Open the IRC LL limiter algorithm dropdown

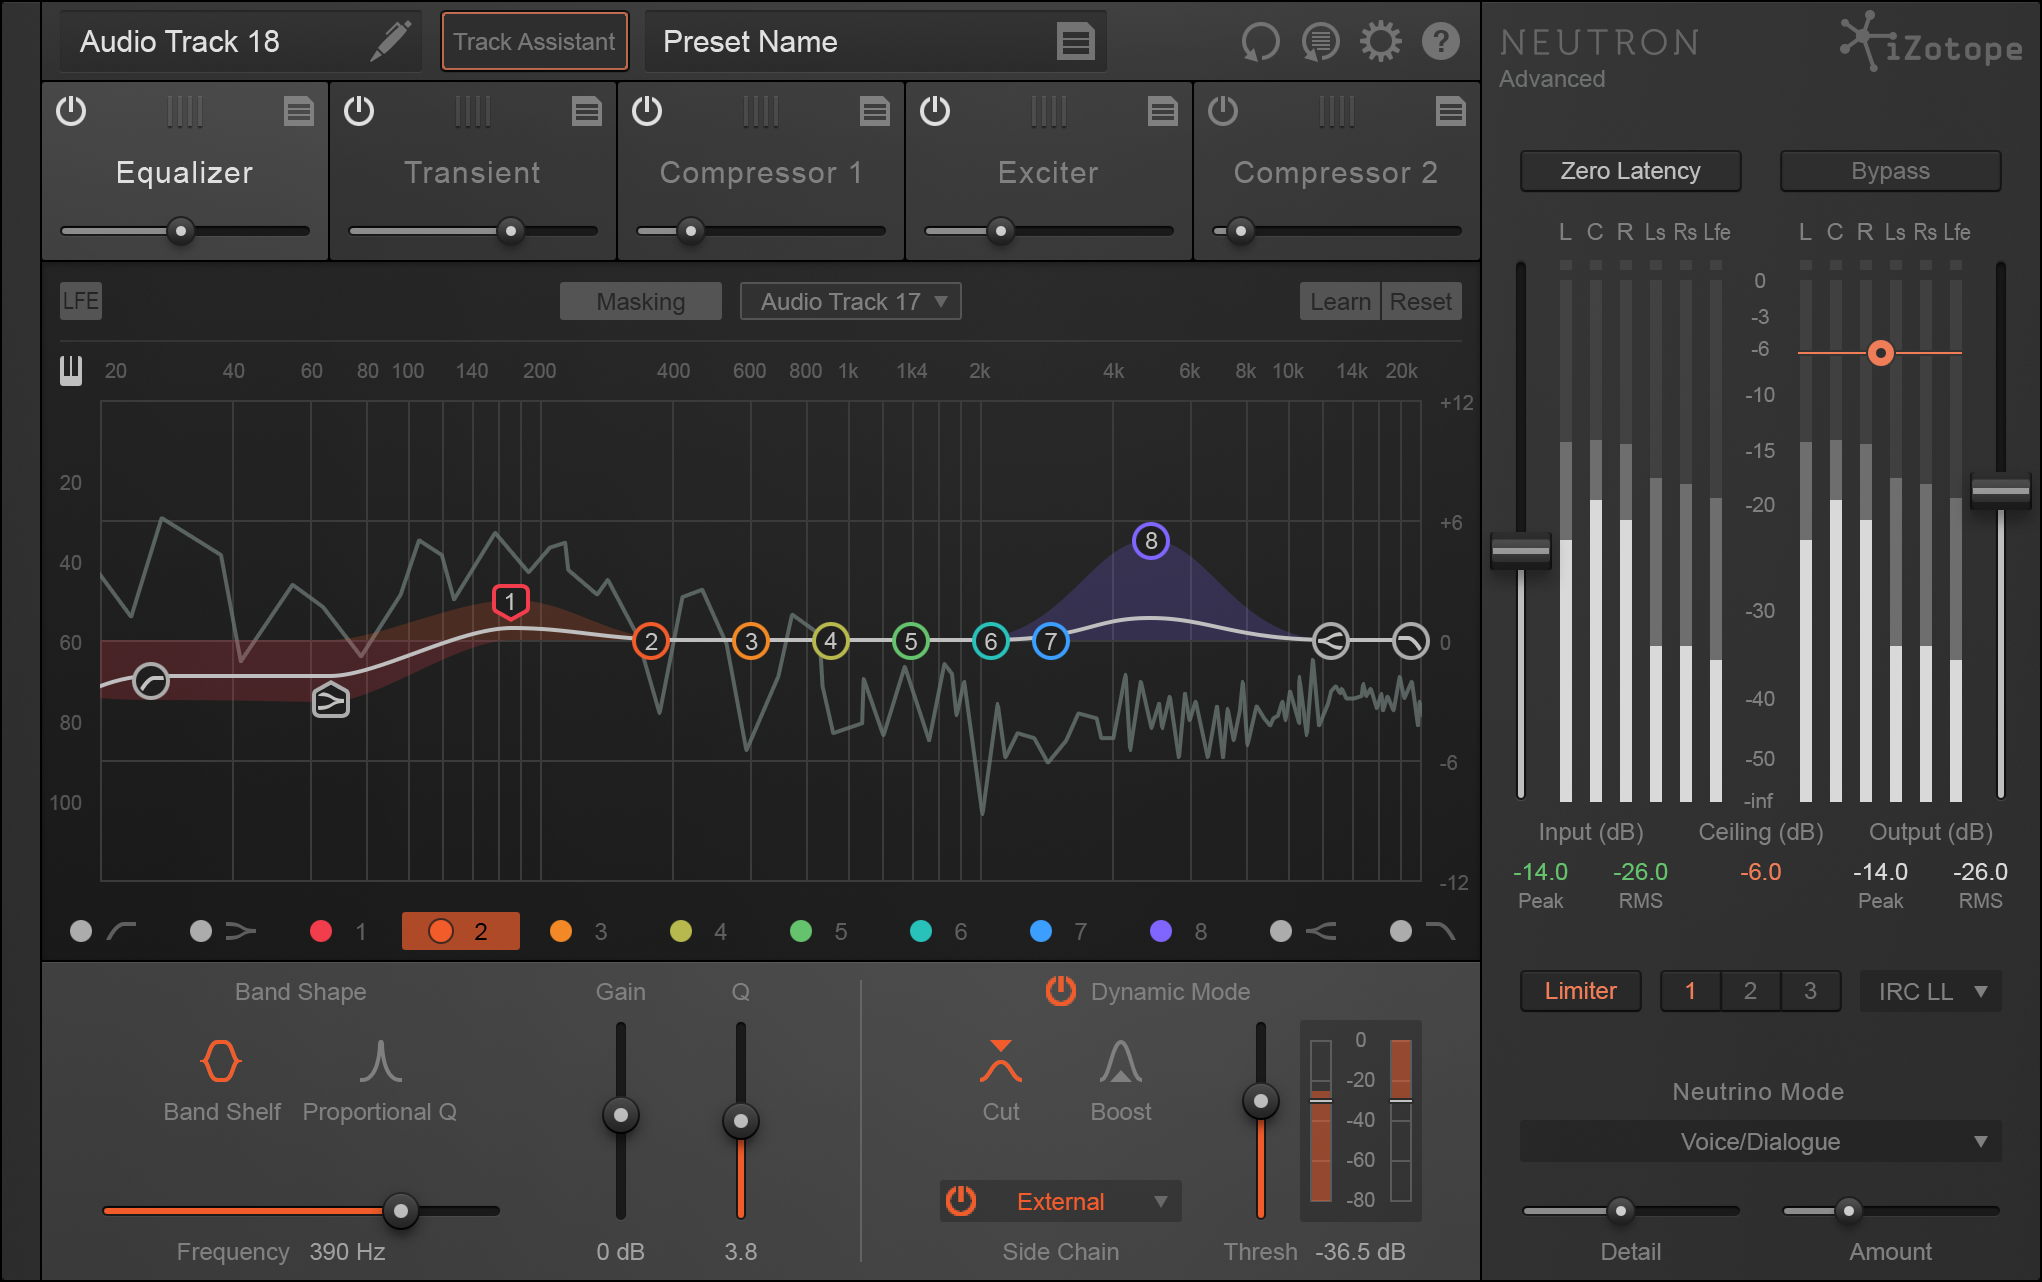tap(1931, 991)
